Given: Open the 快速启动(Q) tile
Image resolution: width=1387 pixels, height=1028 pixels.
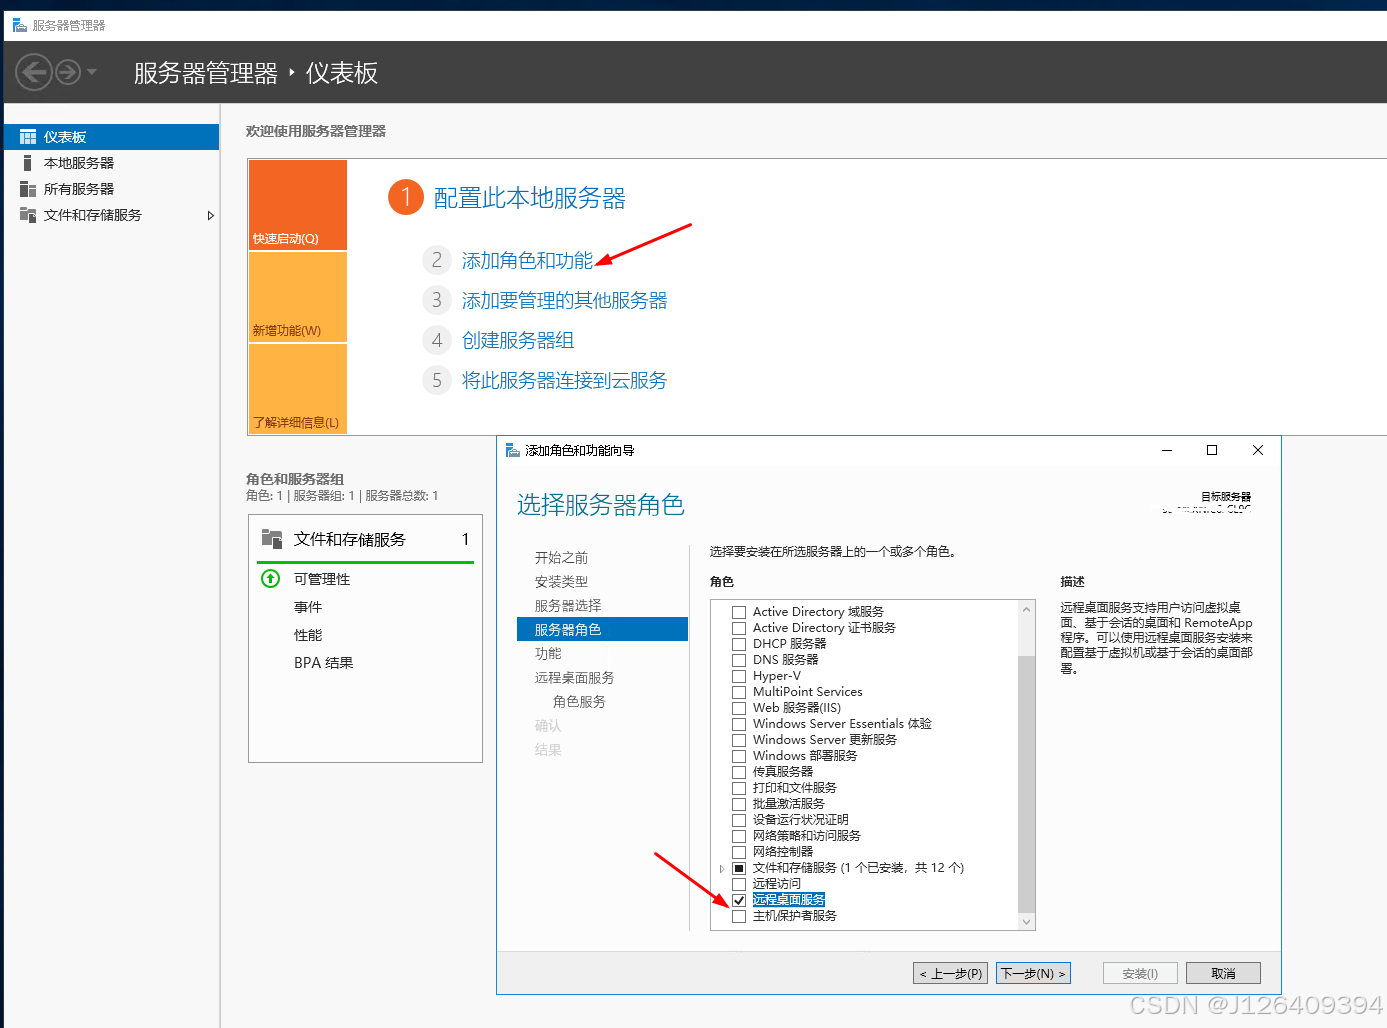Looking at the screenshot, I should (298, 205).
